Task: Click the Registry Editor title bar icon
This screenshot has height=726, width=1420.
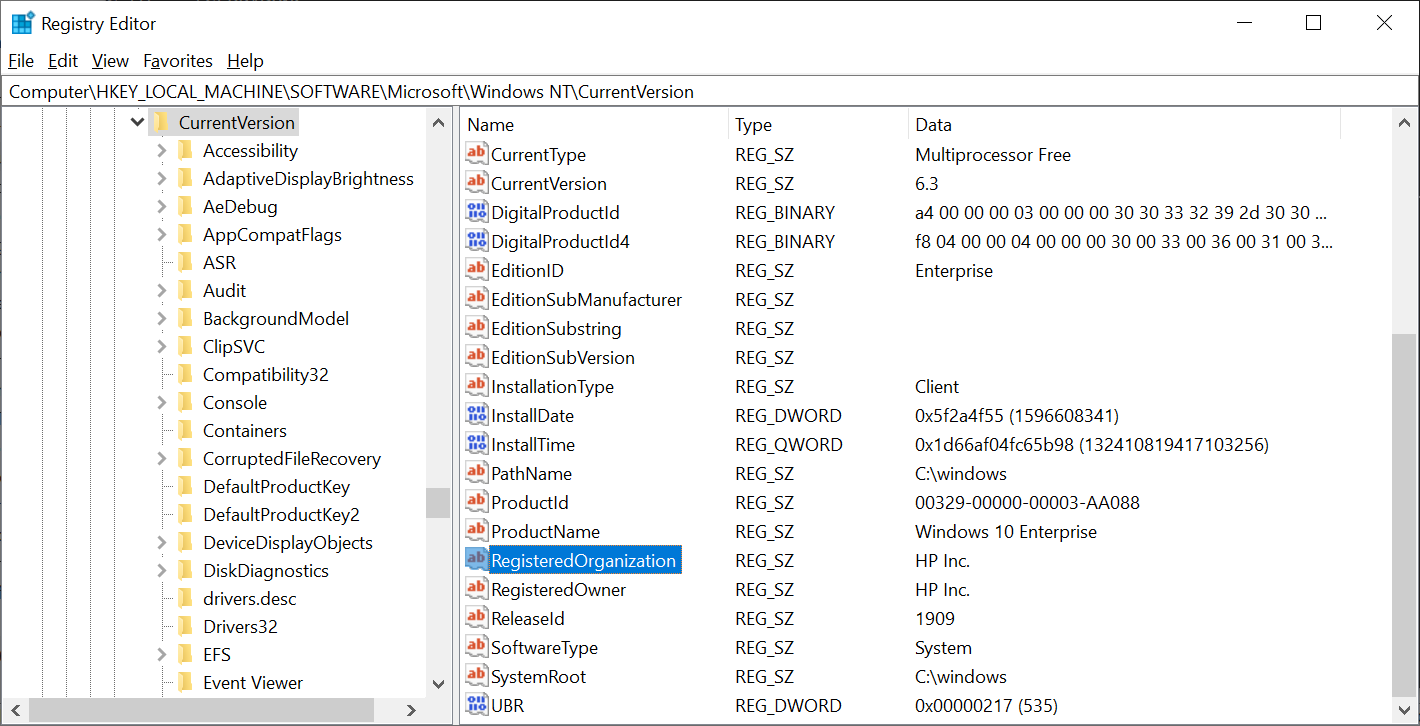Action: tap(22, 23)
